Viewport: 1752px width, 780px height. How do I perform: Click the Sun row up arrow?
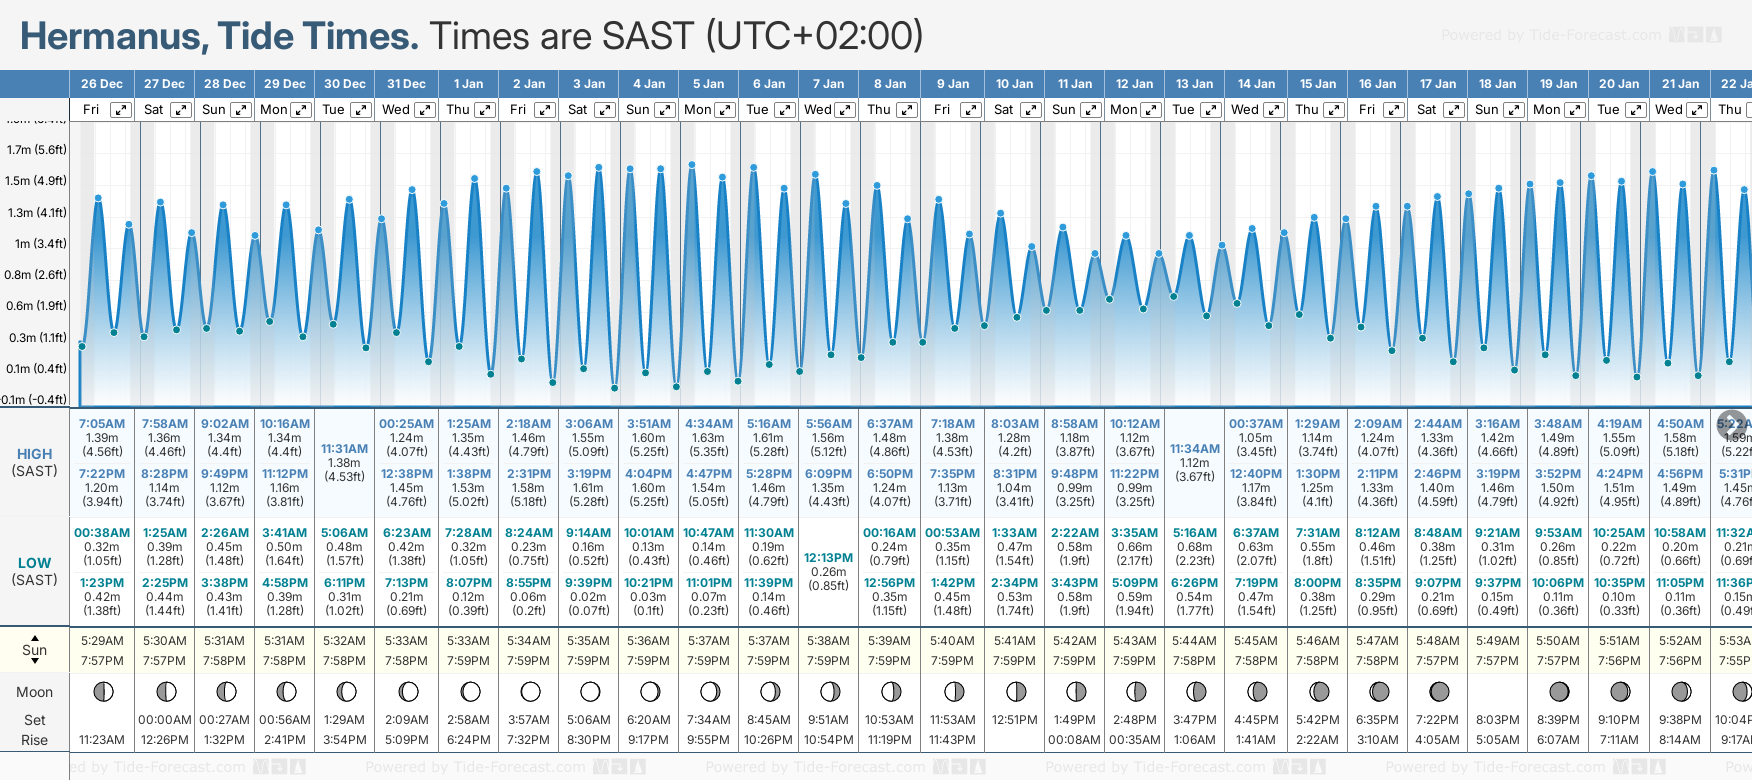pyautogui.click(x=35, y=637)
